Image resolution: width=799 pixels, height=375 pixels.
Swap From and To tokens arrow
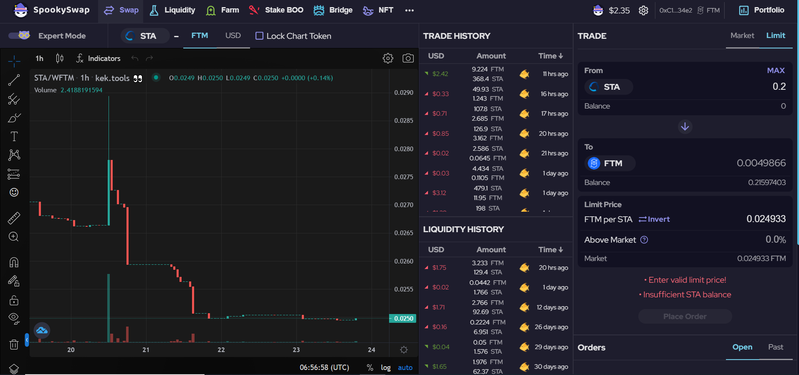coord(685,126)
